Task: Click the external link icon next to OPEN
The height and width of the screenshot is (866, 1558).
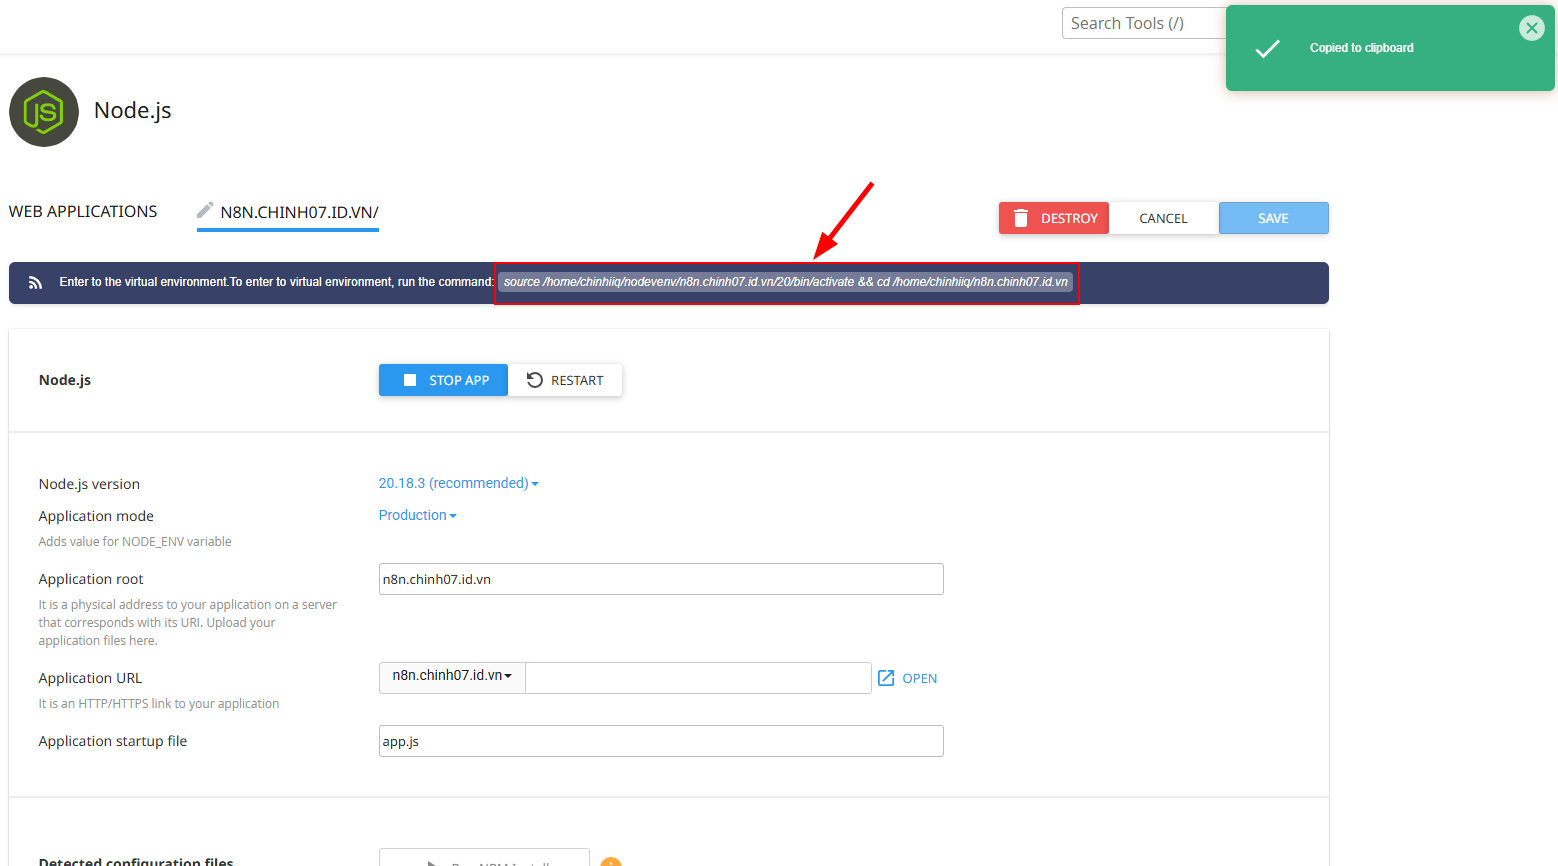Action: pyautogui.click(x=886, y=678)
